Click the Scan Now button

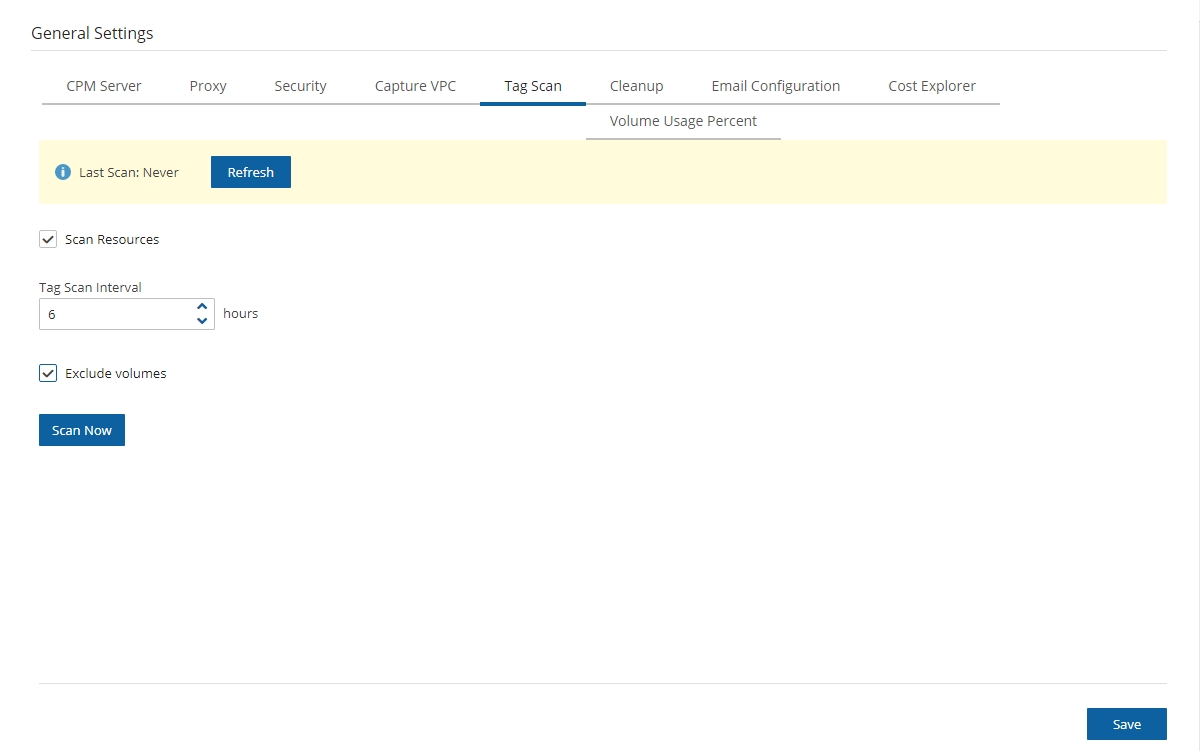pyautogui.click(x=82, y=430)
